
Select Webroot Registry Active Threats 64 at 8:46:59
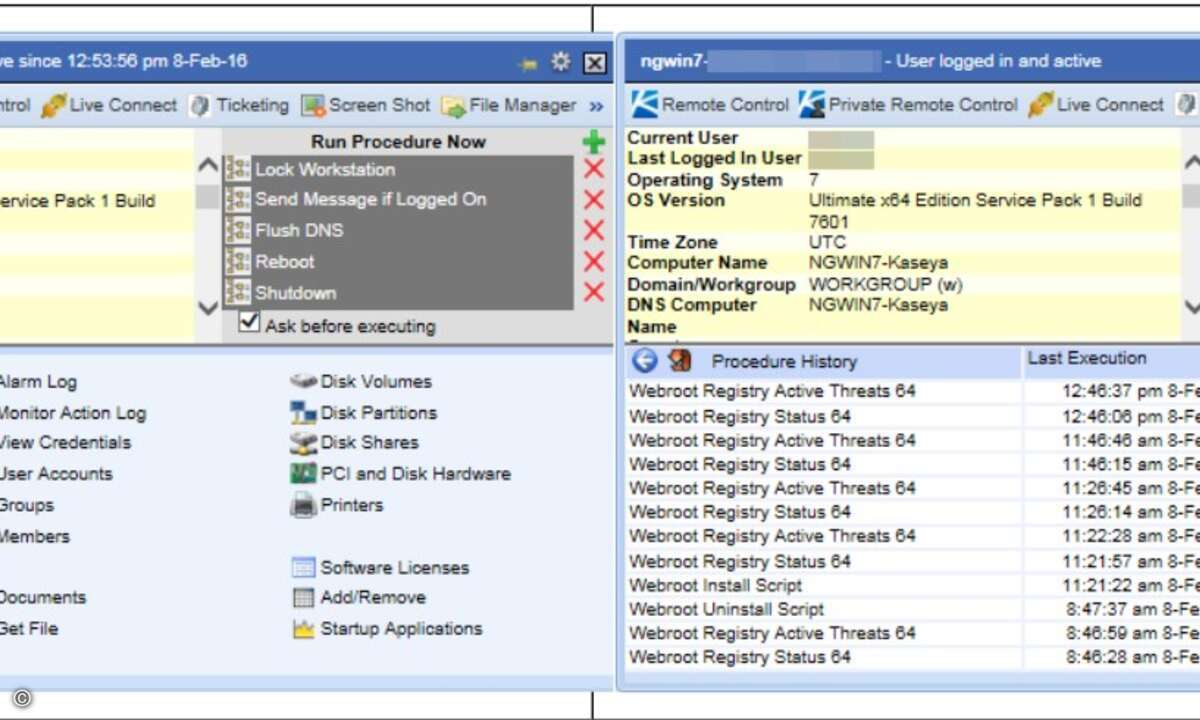coord(772,633)
